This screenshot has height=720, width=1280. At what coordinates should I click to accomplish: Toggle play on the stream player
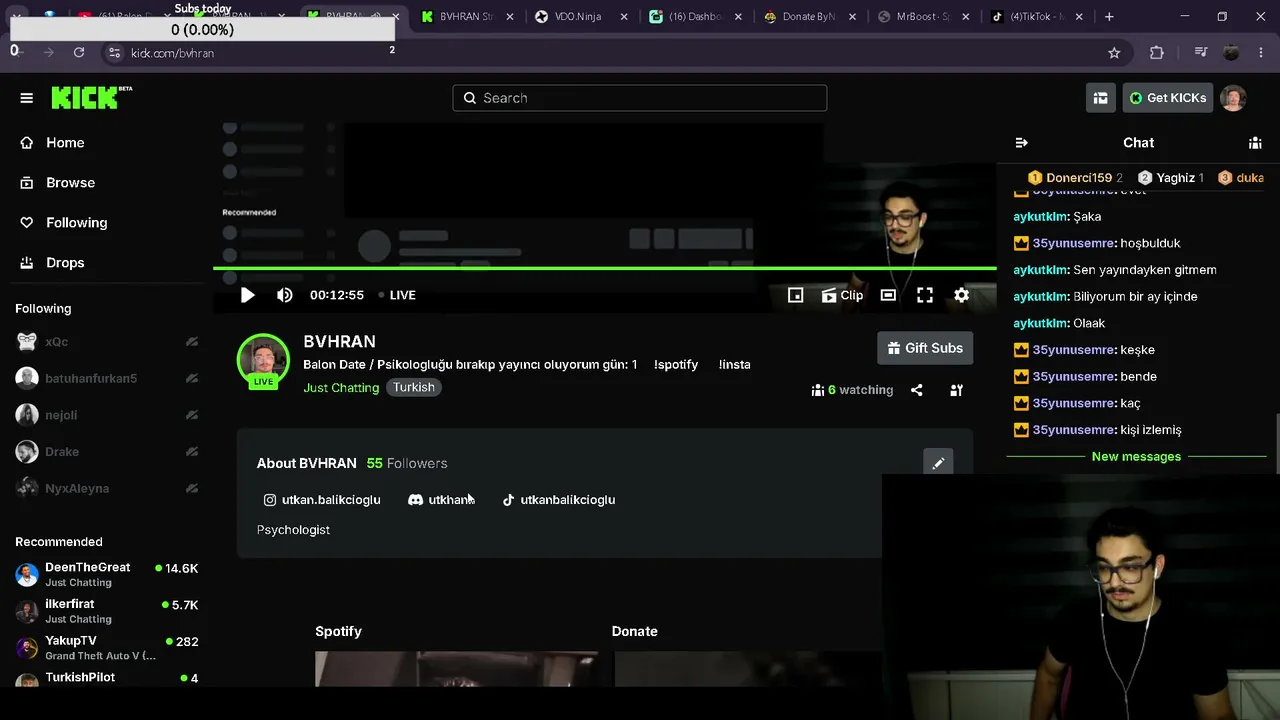point(248,295)
